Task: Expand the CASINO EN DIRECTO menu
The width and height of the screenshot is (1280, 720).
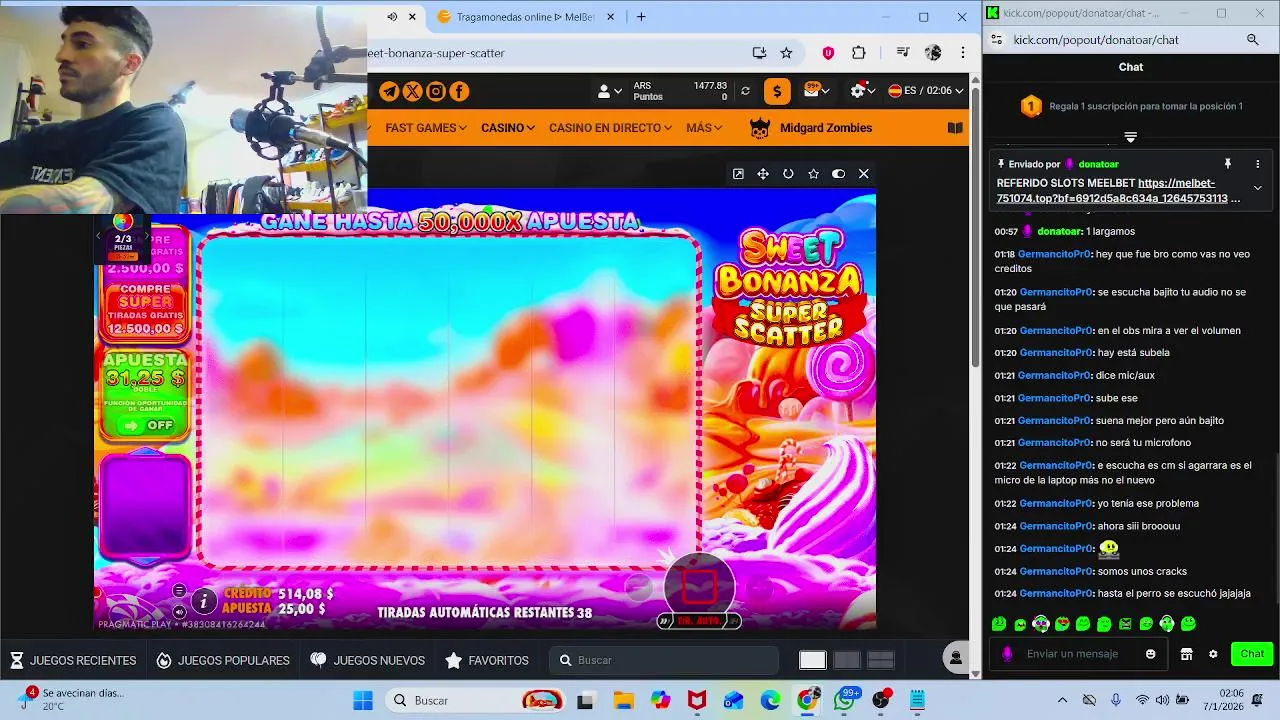Action: tap(611, 128)
